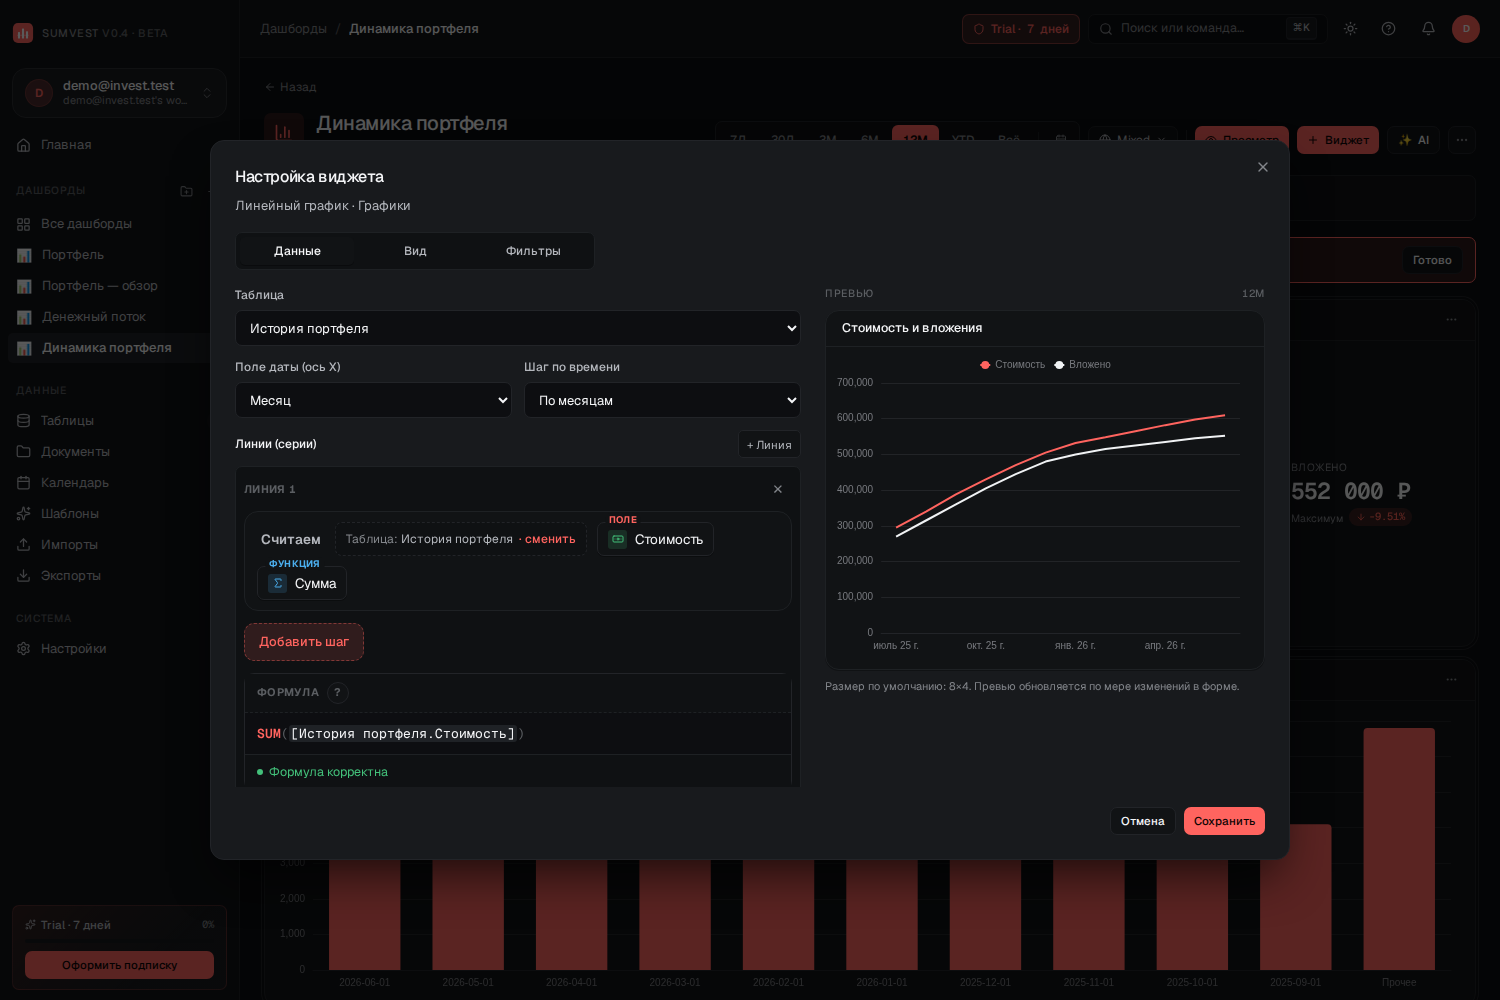Screen dimensions: 1500x1000
Task: Click the Сумма function sigma chip
Action: click(302, 583)
